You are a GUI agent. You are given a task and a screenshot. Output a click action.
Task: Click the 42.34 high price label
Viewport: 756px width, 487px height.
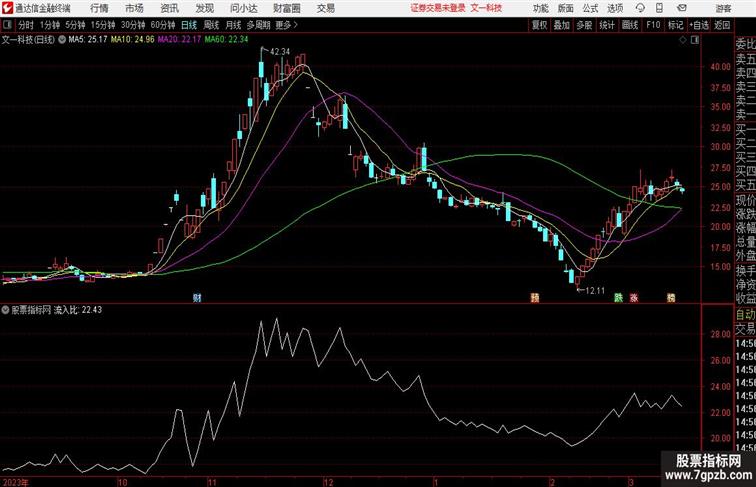click(x=280, y=52)
